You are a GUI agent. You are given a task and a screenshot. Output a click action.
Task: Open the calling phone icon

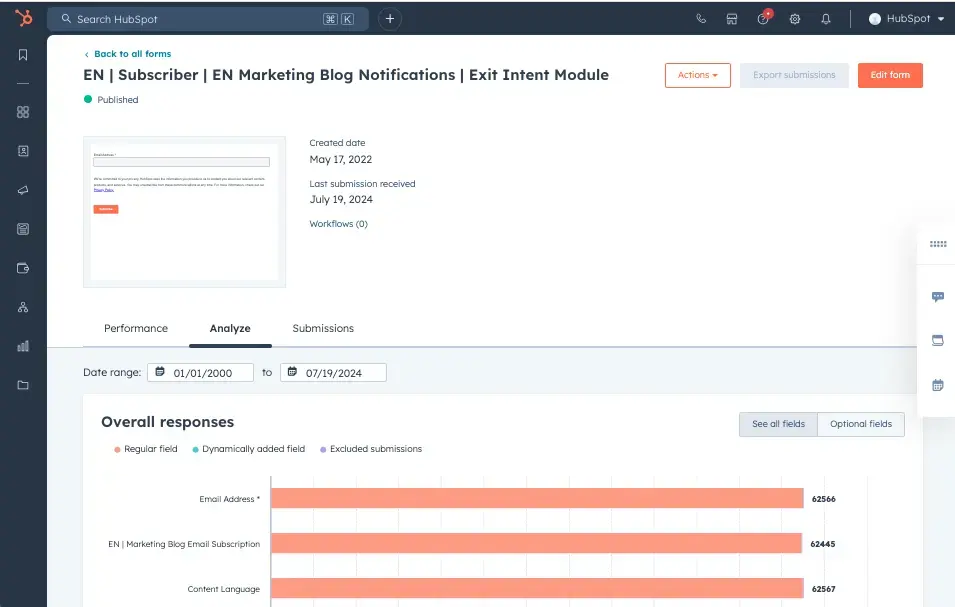pos(701,19)
